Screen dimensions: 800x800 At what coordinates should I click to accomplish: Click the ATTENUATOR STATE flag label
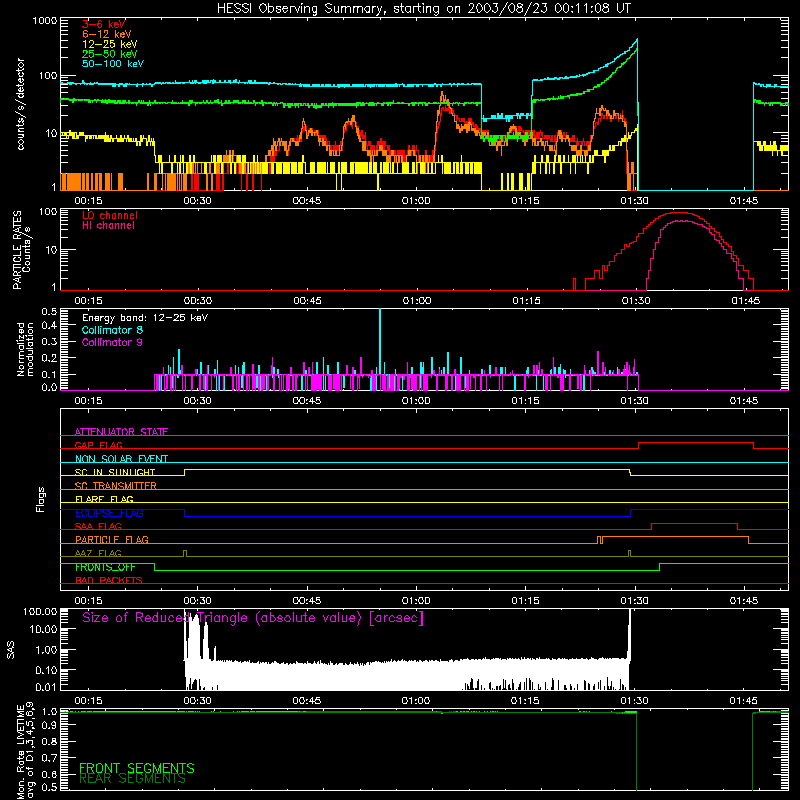(121, 432)
